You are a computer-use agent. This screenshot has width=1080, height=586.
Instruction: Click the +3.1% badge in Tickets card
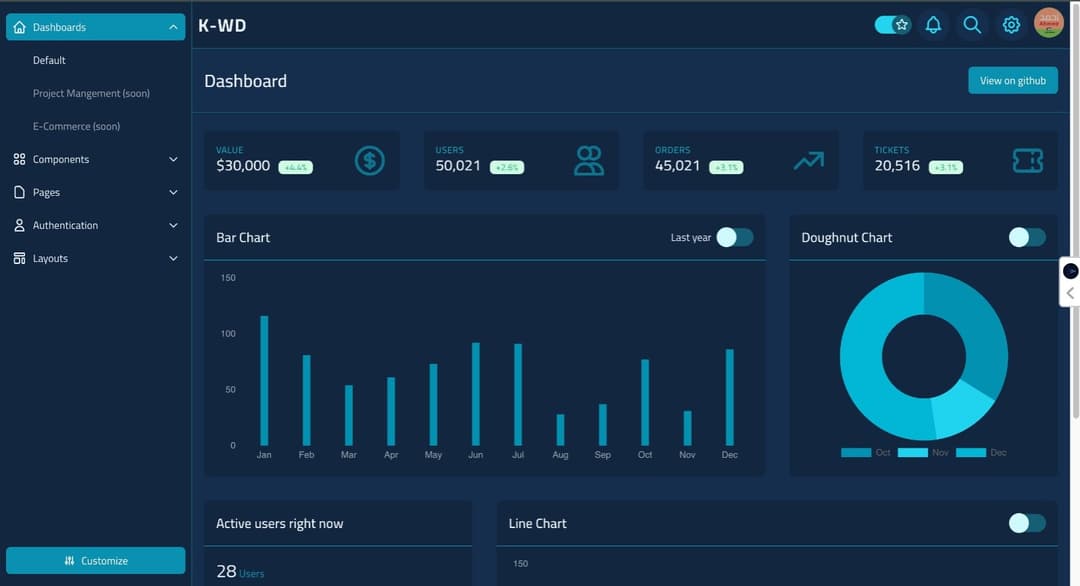(946, 167)
